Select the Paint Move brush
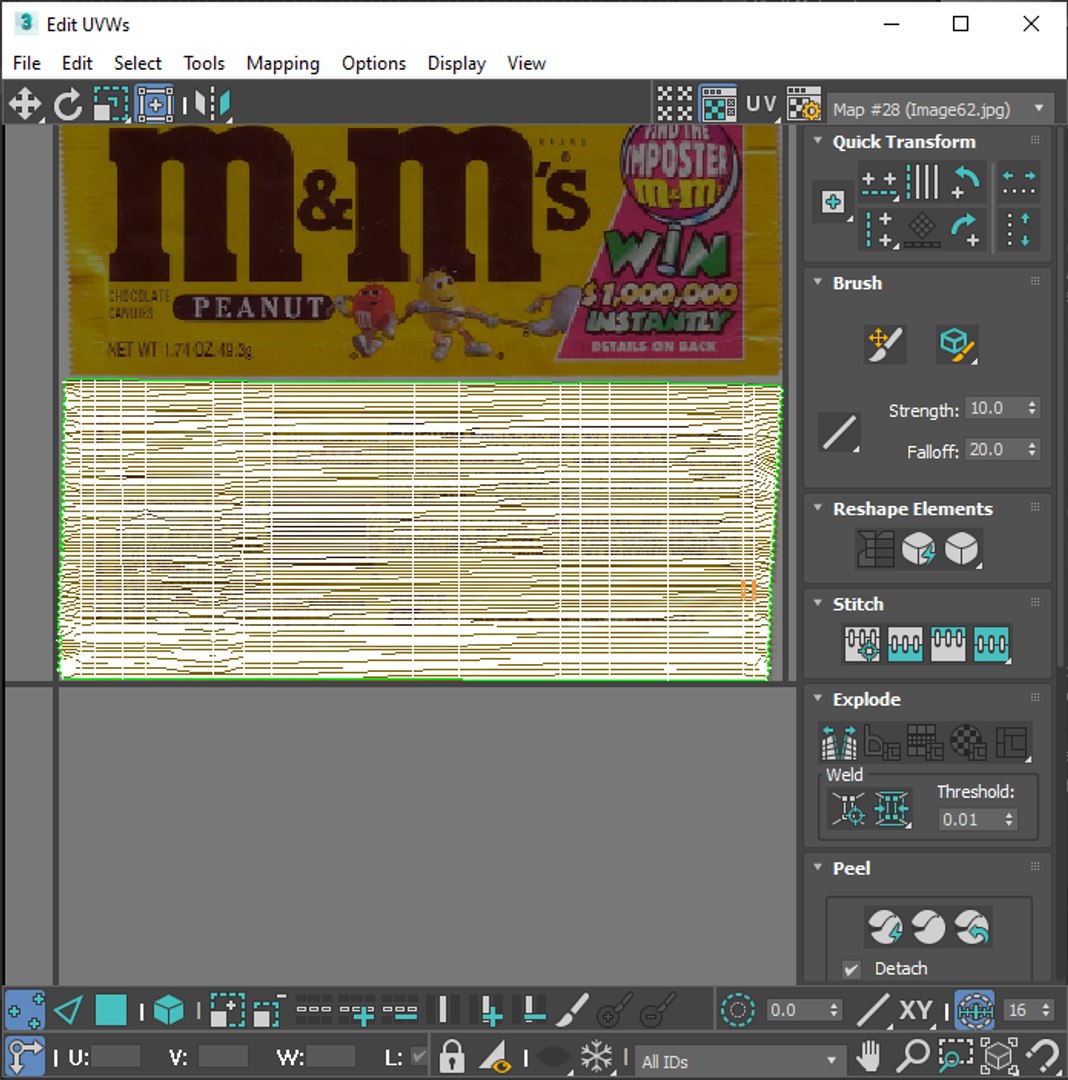 886,344
